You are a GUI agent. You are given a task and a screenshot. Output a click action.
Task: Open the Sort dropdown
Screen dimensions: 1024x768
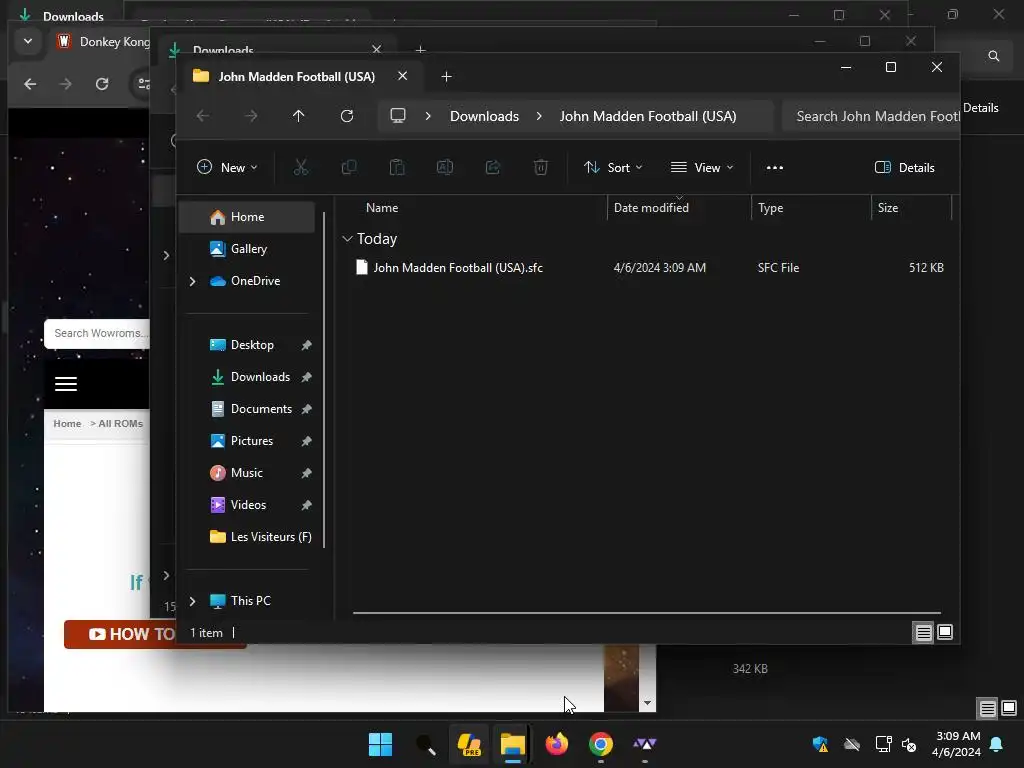click(x=613, y=168)
